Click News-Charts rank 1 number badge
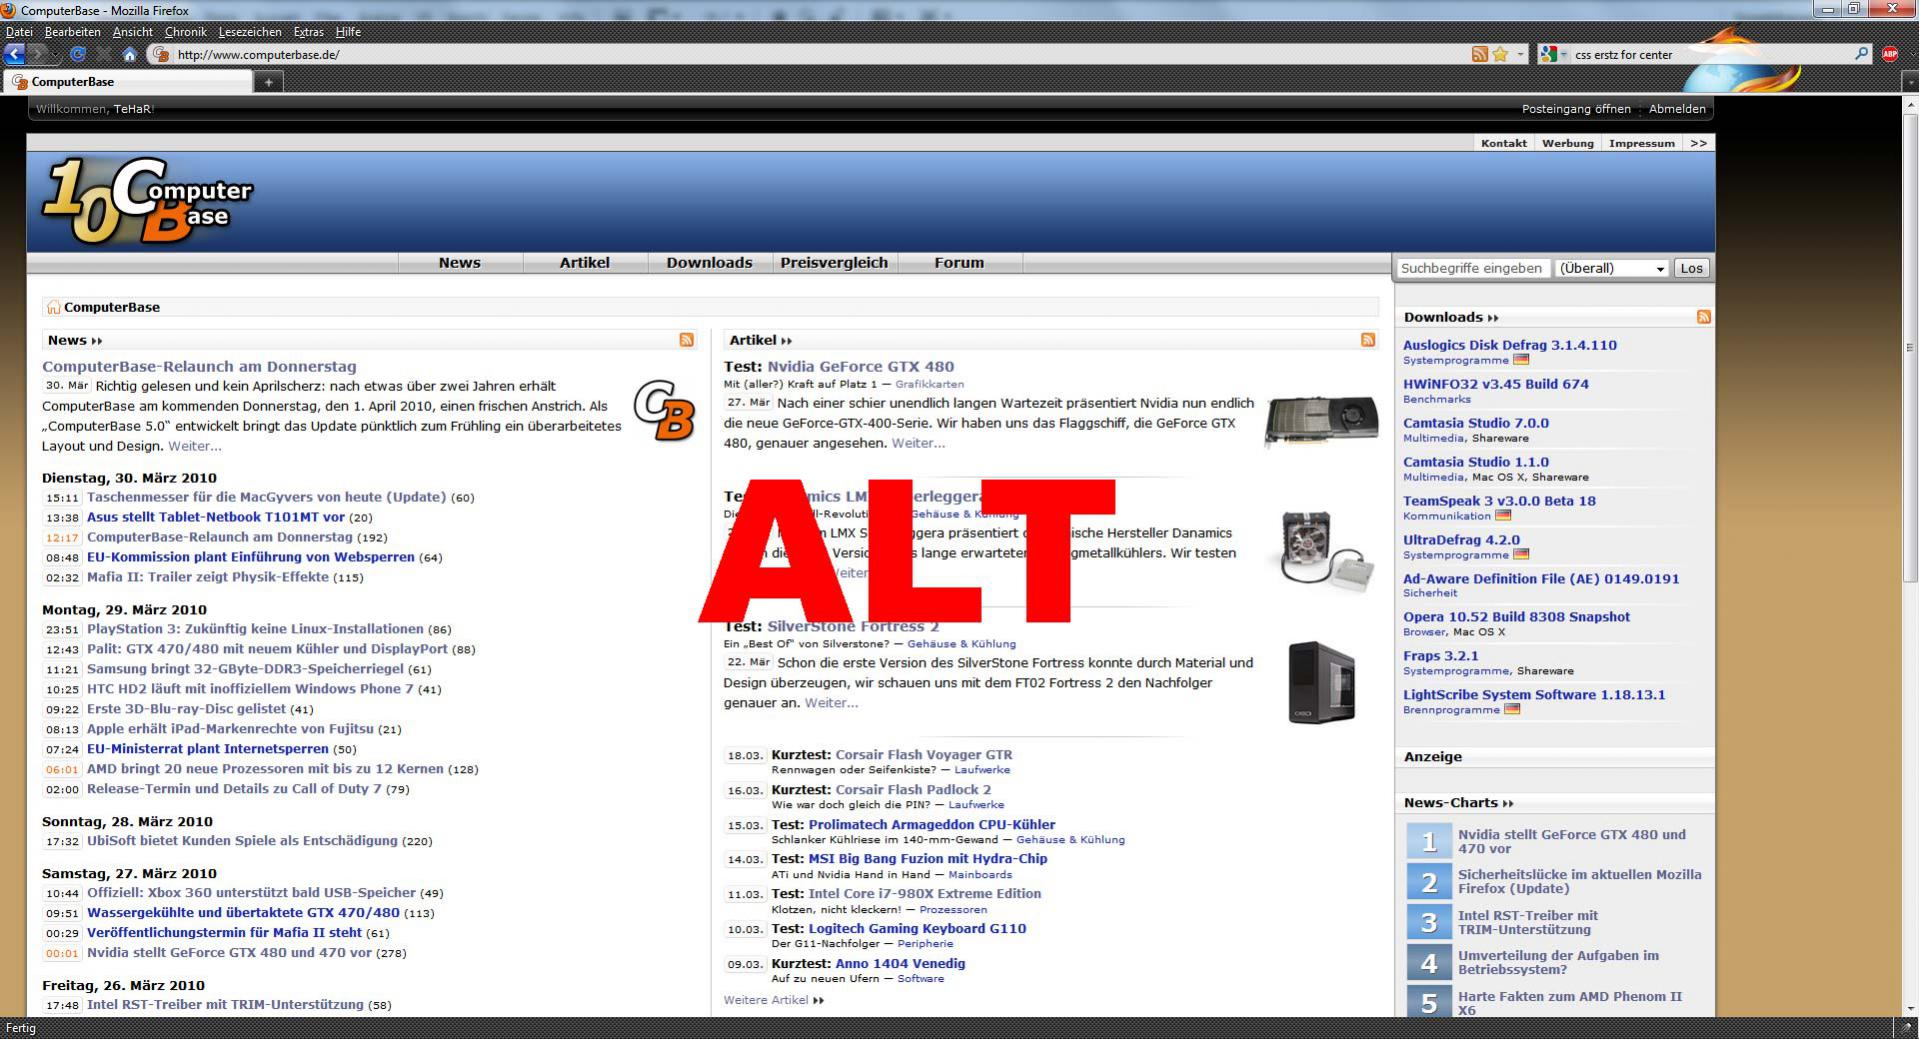This screenshot has height=1039, width=1919. coord(1429,841)
